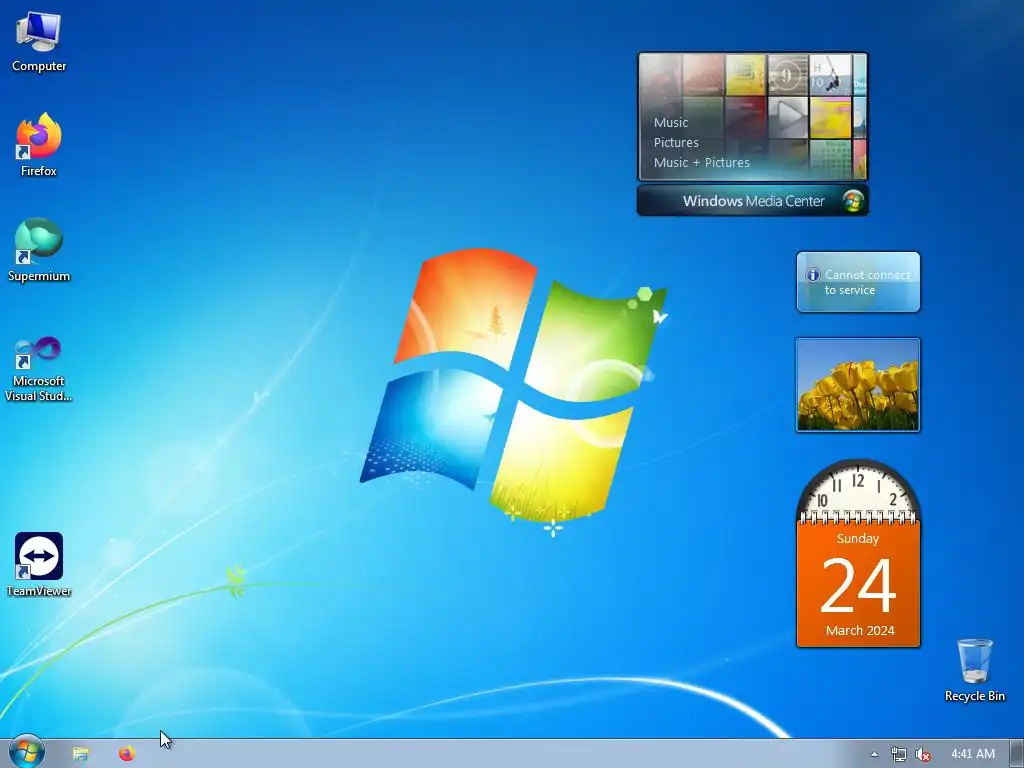The image size is (1024, 768).
Task: Select the Supermium desktop shortcut
Action: coord(39,250)
